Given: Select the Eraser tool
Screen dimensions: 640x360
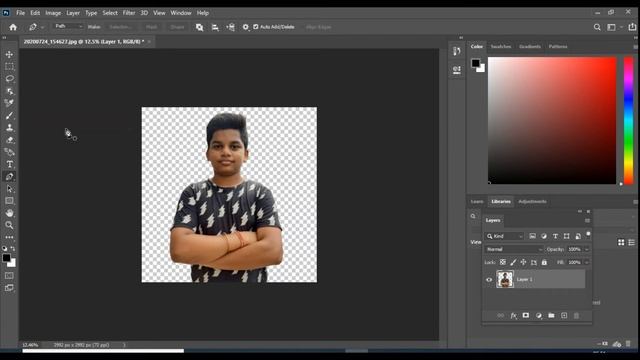Looking at the screenshot, I should coord(9,140).
